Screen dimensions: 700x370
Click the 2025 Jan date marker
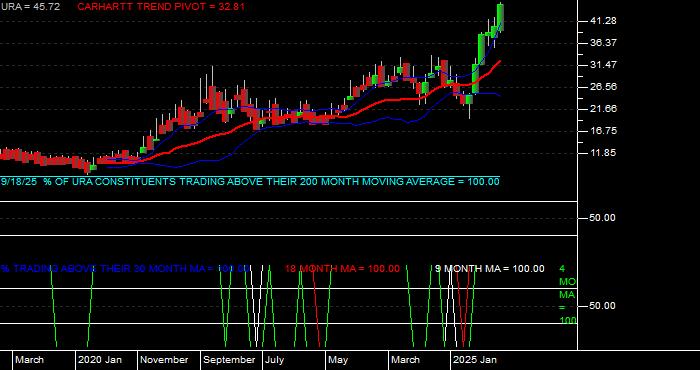tap(475, 360)
